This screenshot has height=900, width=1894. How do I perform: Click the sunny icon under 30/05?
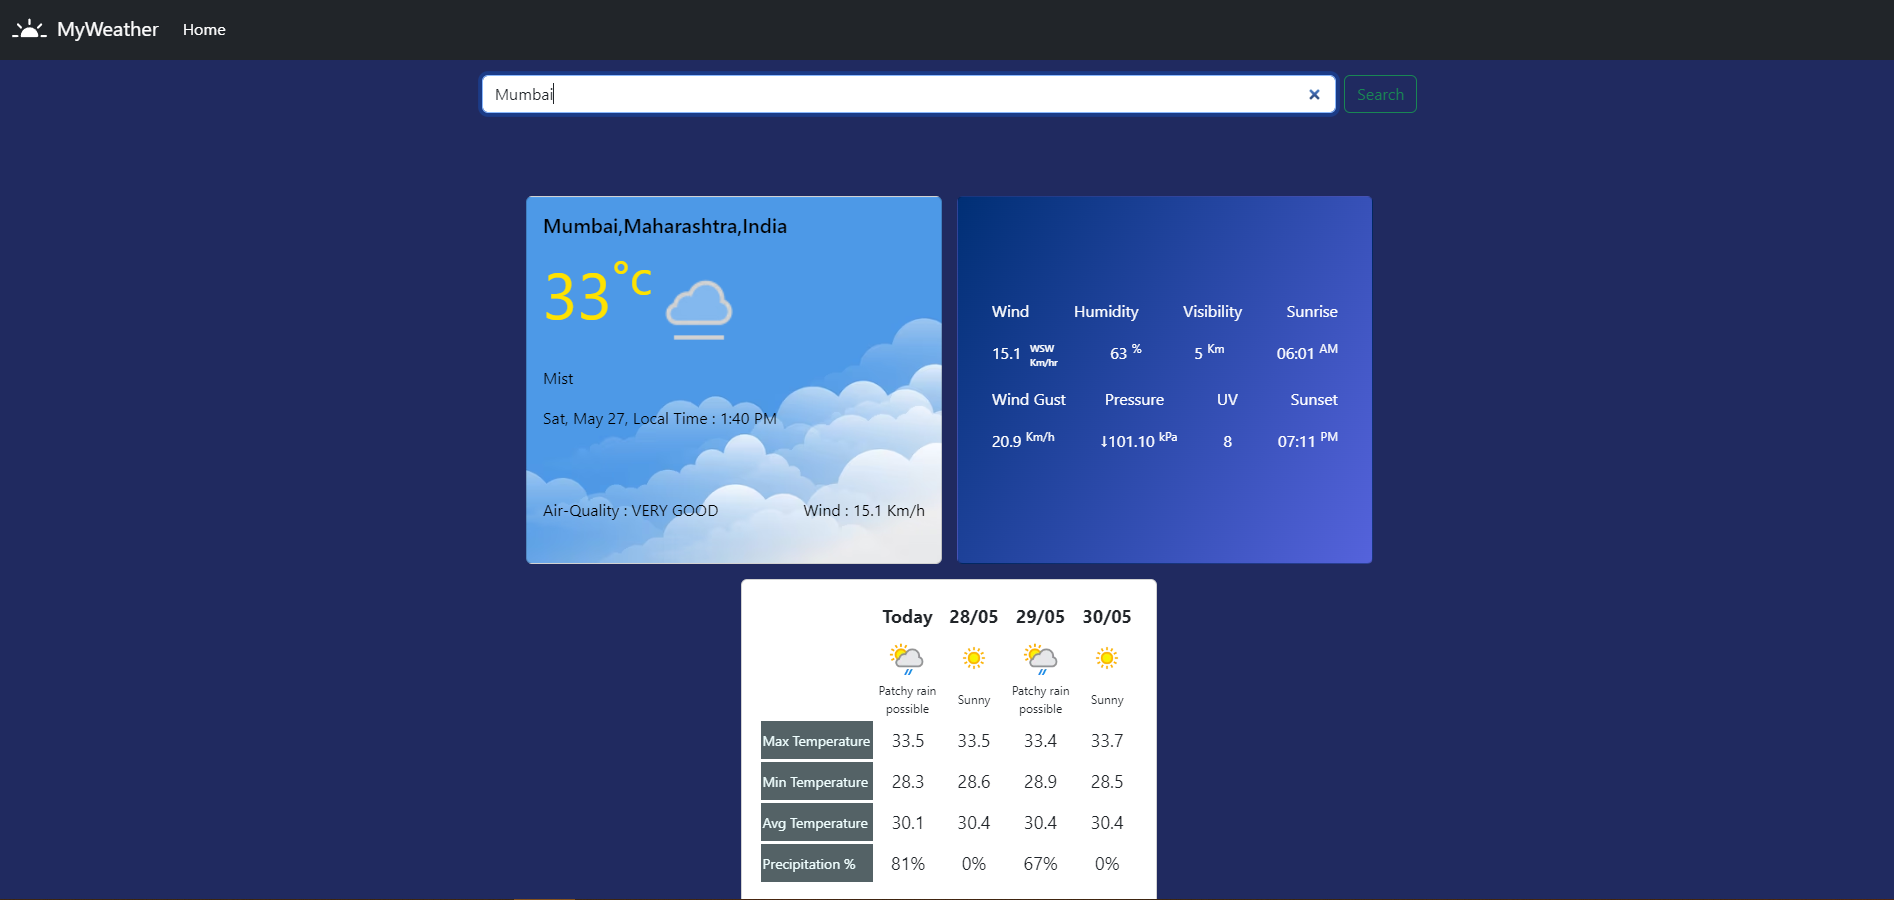[1106, 658]
